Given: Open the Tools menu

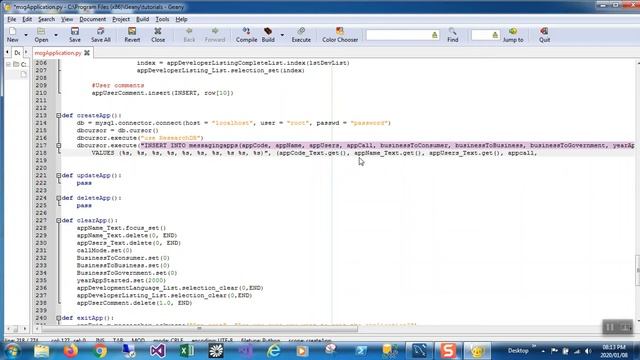Looking at the screenshot, I should (x=162, y=19).
